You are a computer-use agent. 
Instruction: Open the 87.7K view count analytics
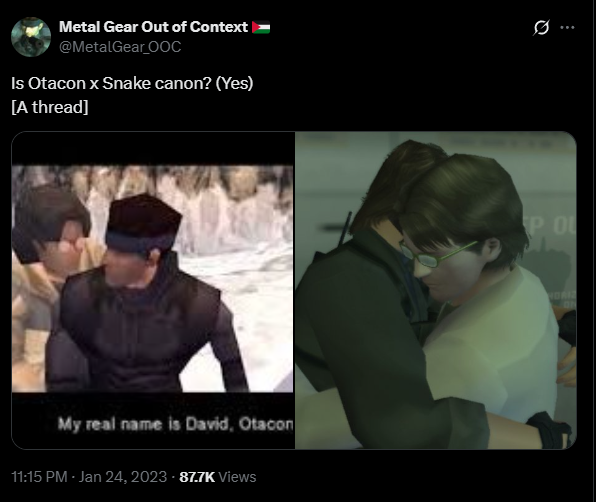pyautogui.click(x=197, y=477)
